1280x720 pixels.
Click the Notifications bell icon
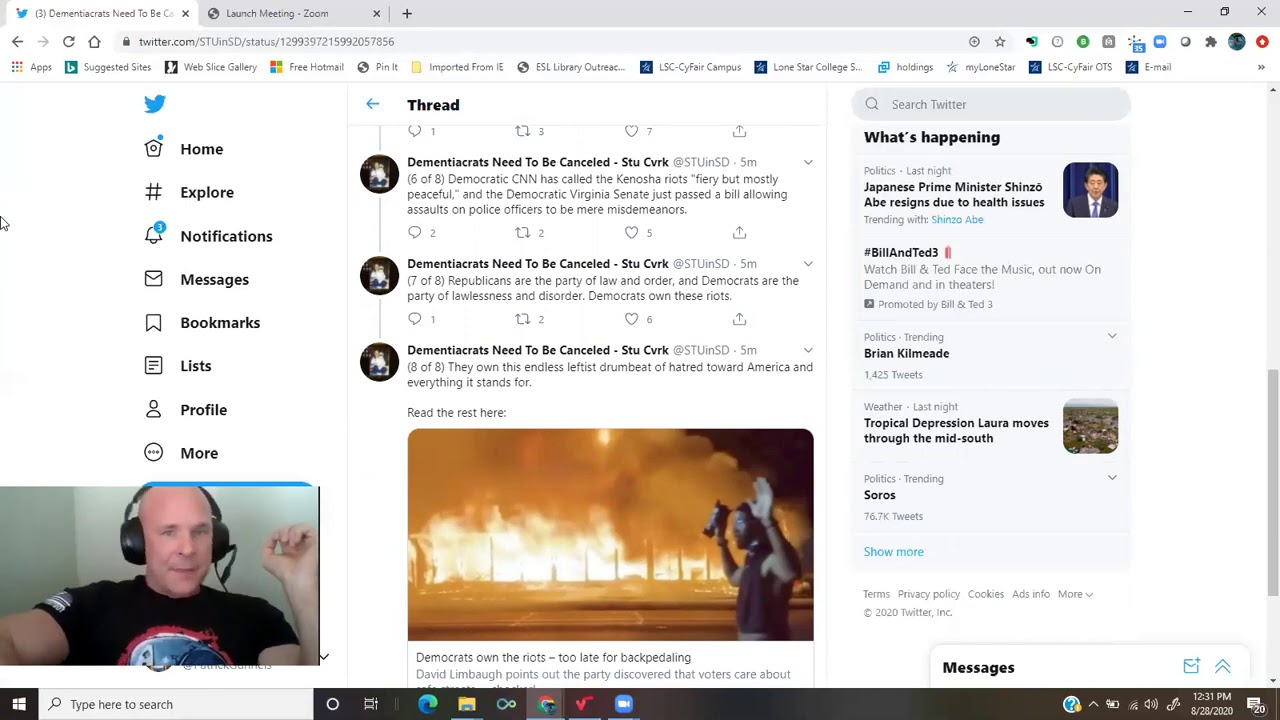(x=153, y=235)
